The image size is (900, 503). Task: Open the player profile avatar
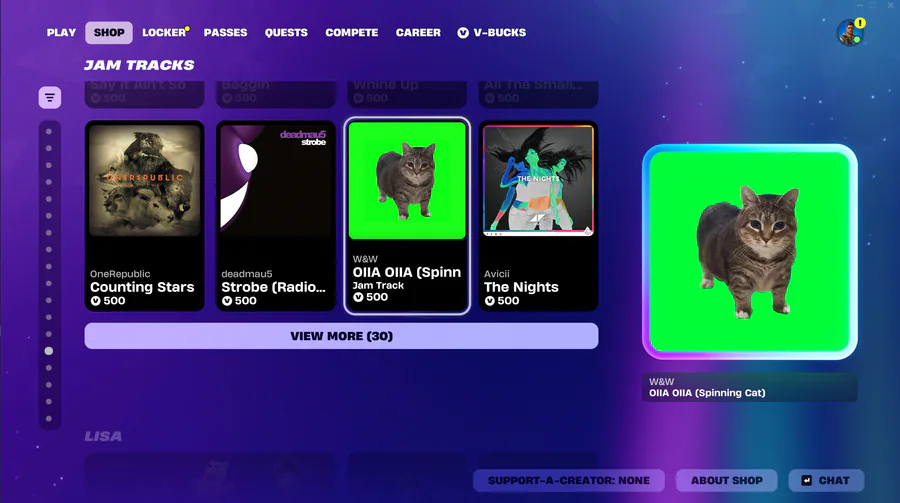[849, 33]
